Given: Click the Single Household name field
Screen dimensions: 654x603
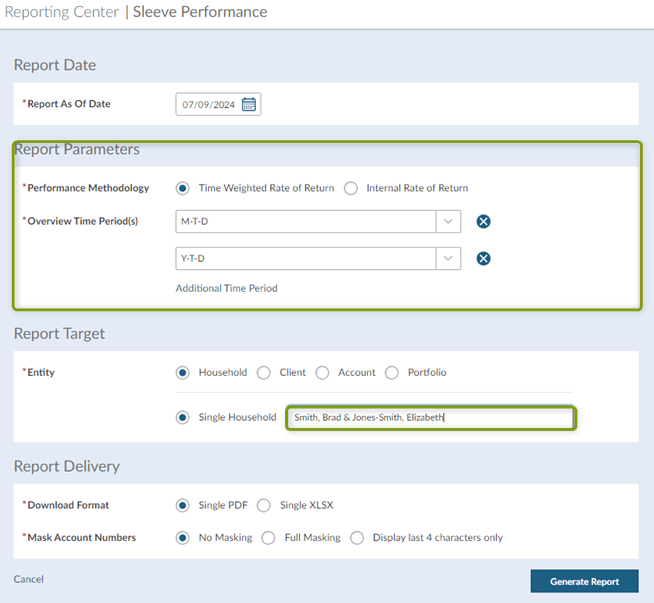Looking at the screenshot, I should coord(430,418).
